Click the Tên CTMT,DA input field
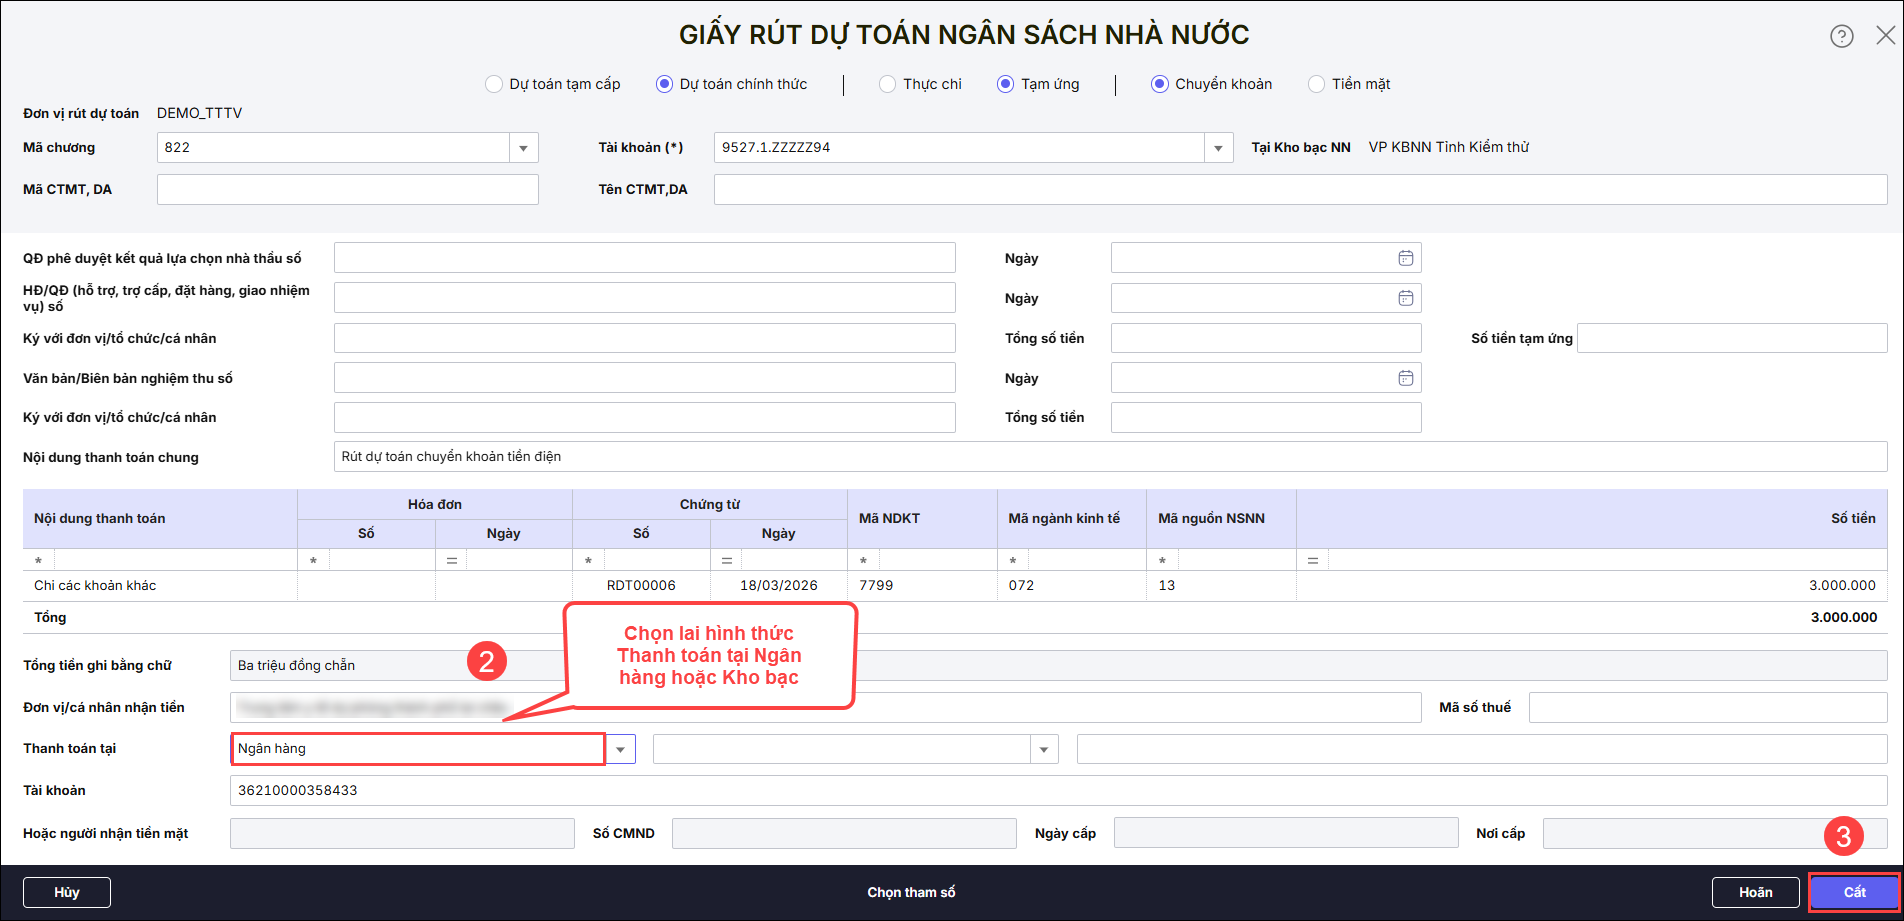 [x=1301, y=190]
